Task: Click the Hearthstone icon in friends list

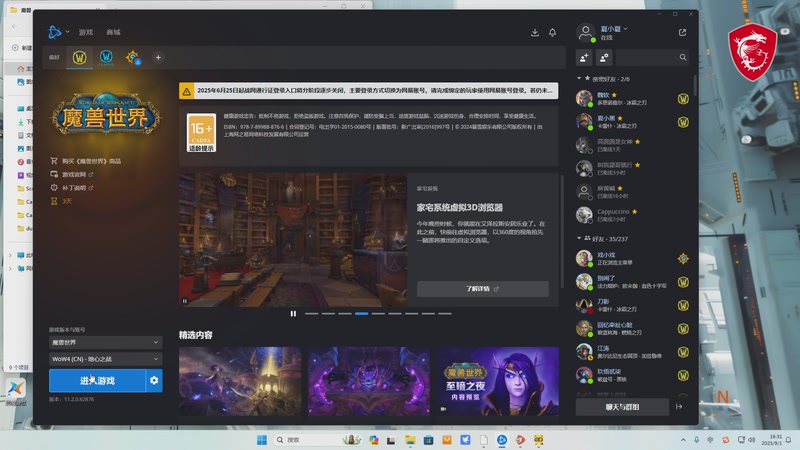Action: click(x=683, y=259)
